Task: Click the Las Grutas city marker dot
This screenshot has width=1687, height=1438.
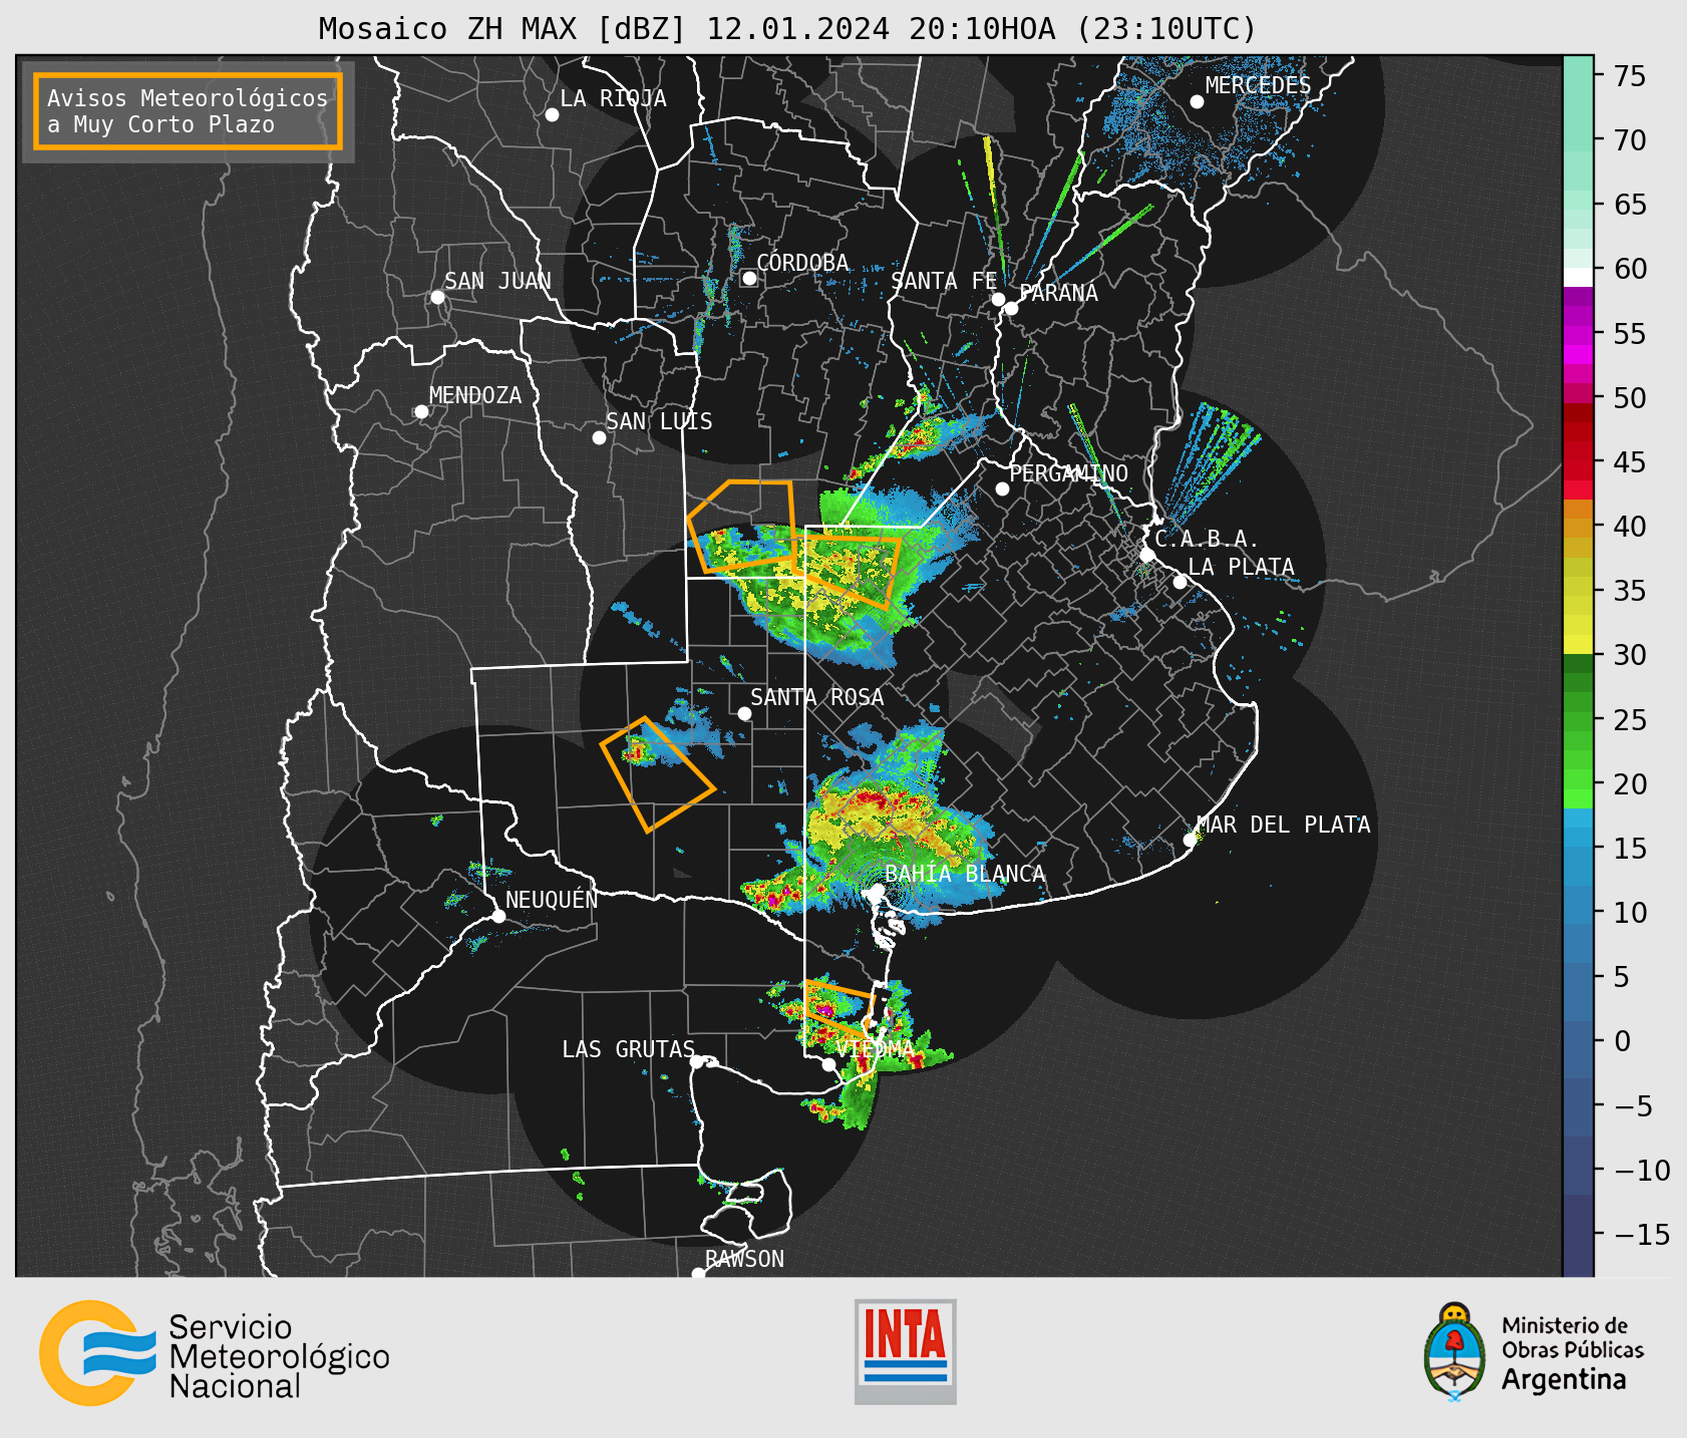Action: pyautogui.click(x=697, y=1062)
